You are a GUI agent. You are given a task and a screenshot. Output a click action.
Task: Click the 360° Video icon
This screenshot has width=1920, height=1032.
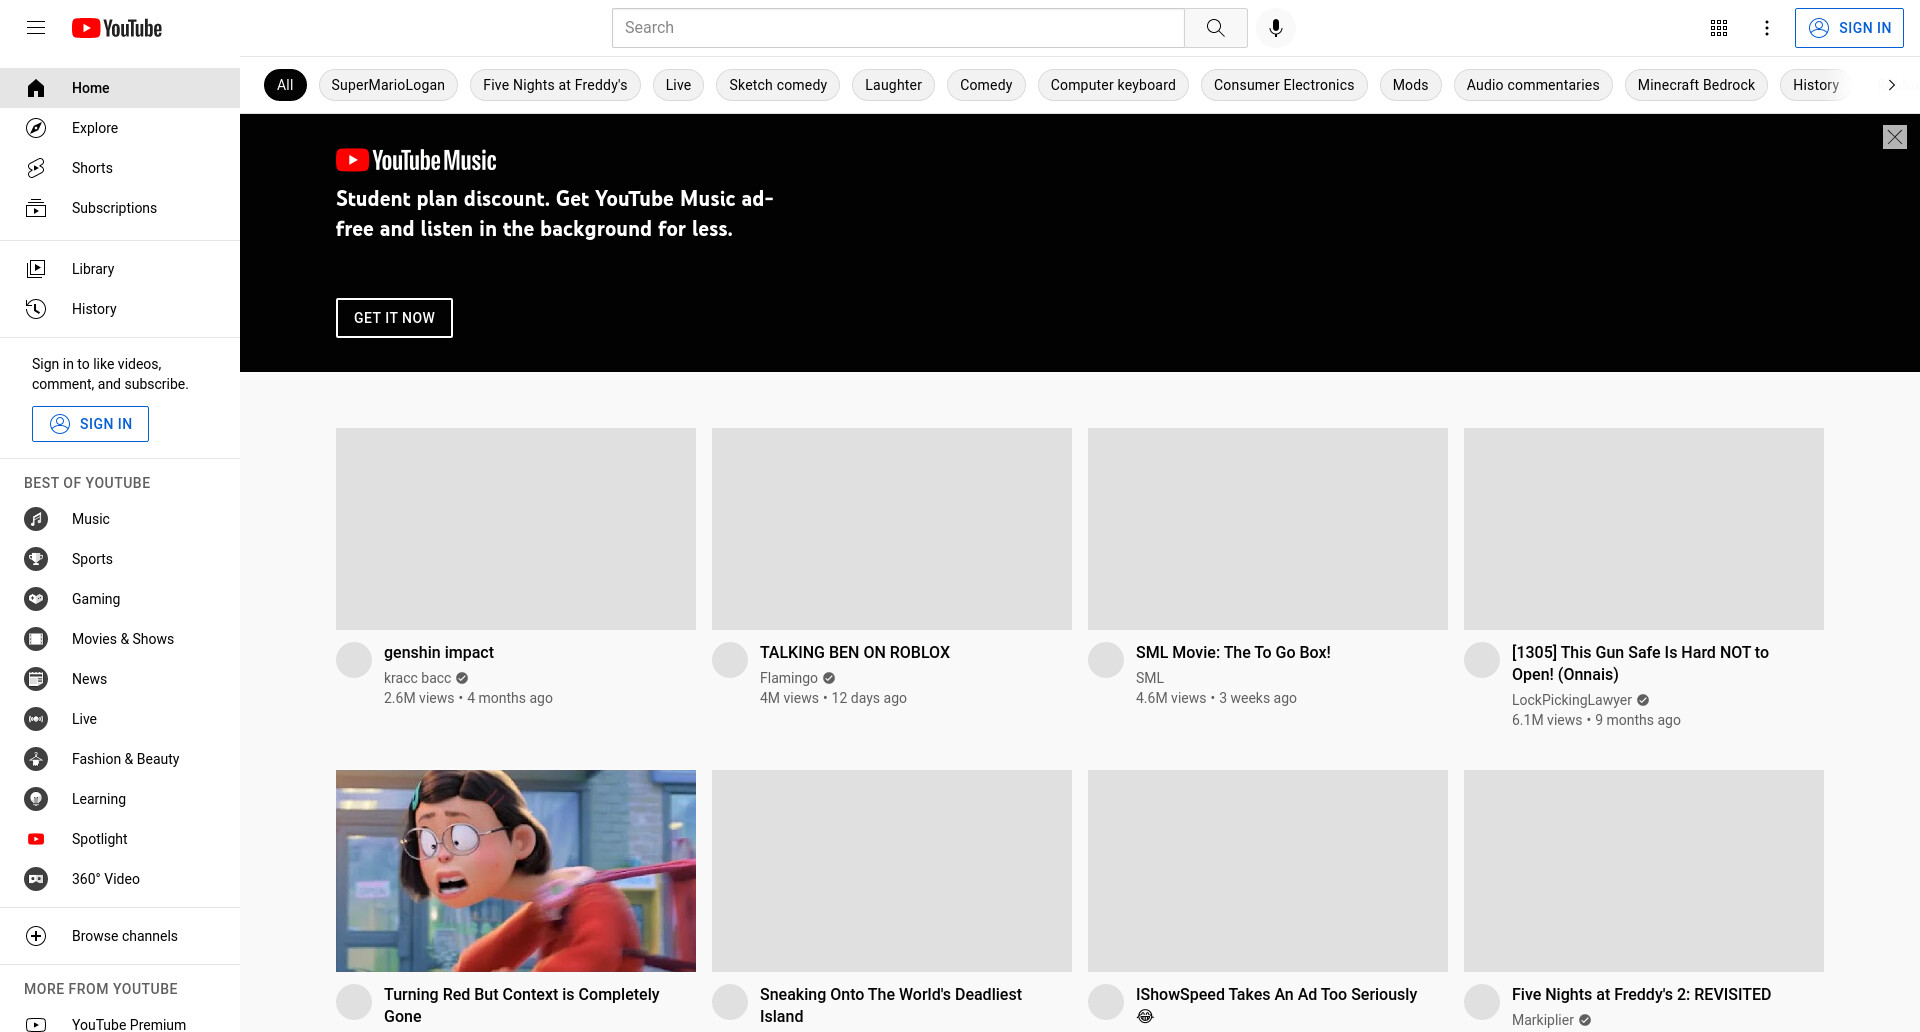[36, 879]
